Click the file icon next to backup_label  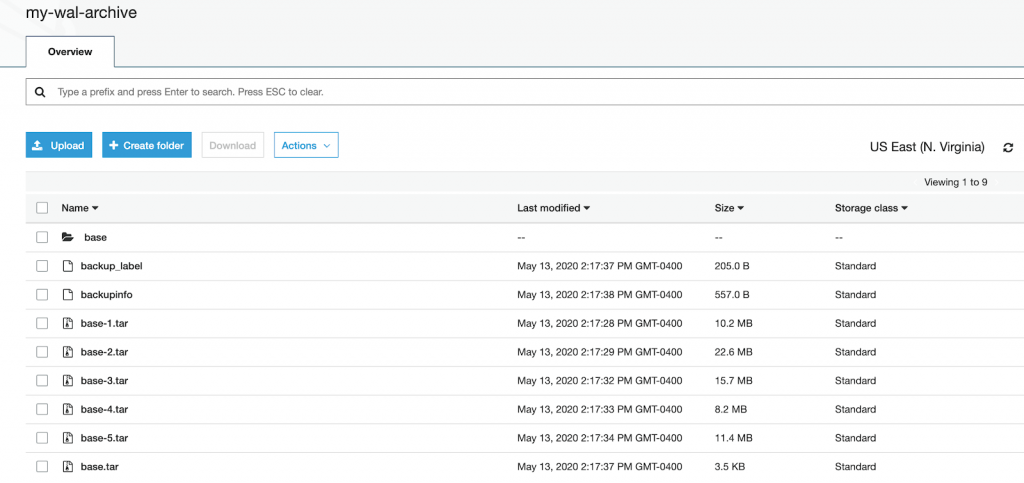(x=68, y=266)
